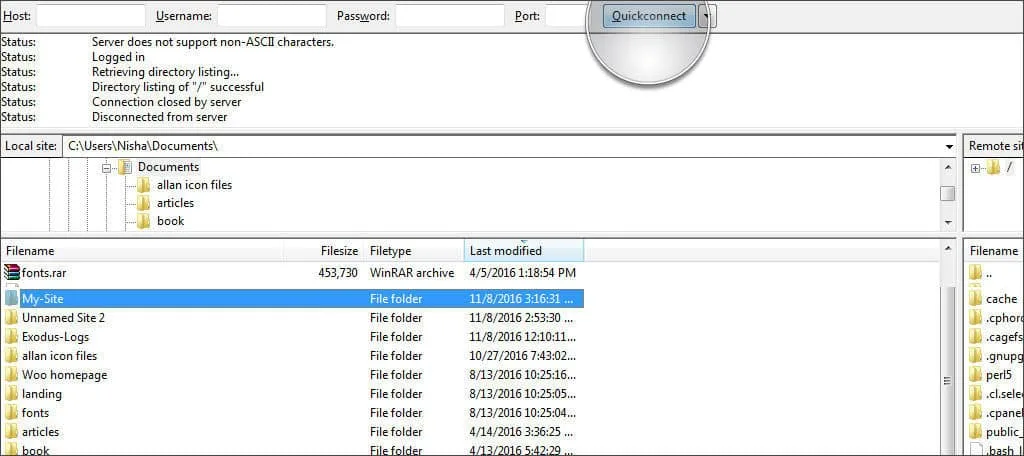Viewport: 1024px width, 456px height.
Task: Select Documents label in the local tree
Action: click(168, 167)
